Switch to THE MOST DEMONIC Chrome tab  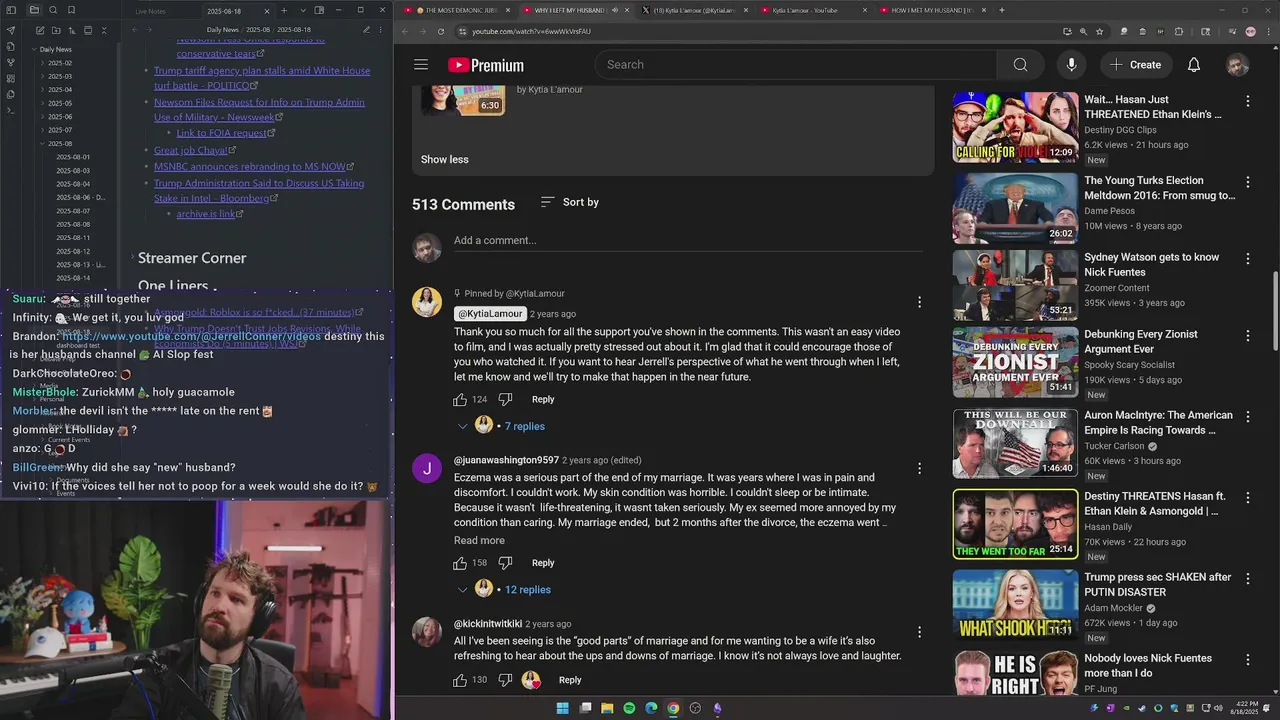pos(460,10)
